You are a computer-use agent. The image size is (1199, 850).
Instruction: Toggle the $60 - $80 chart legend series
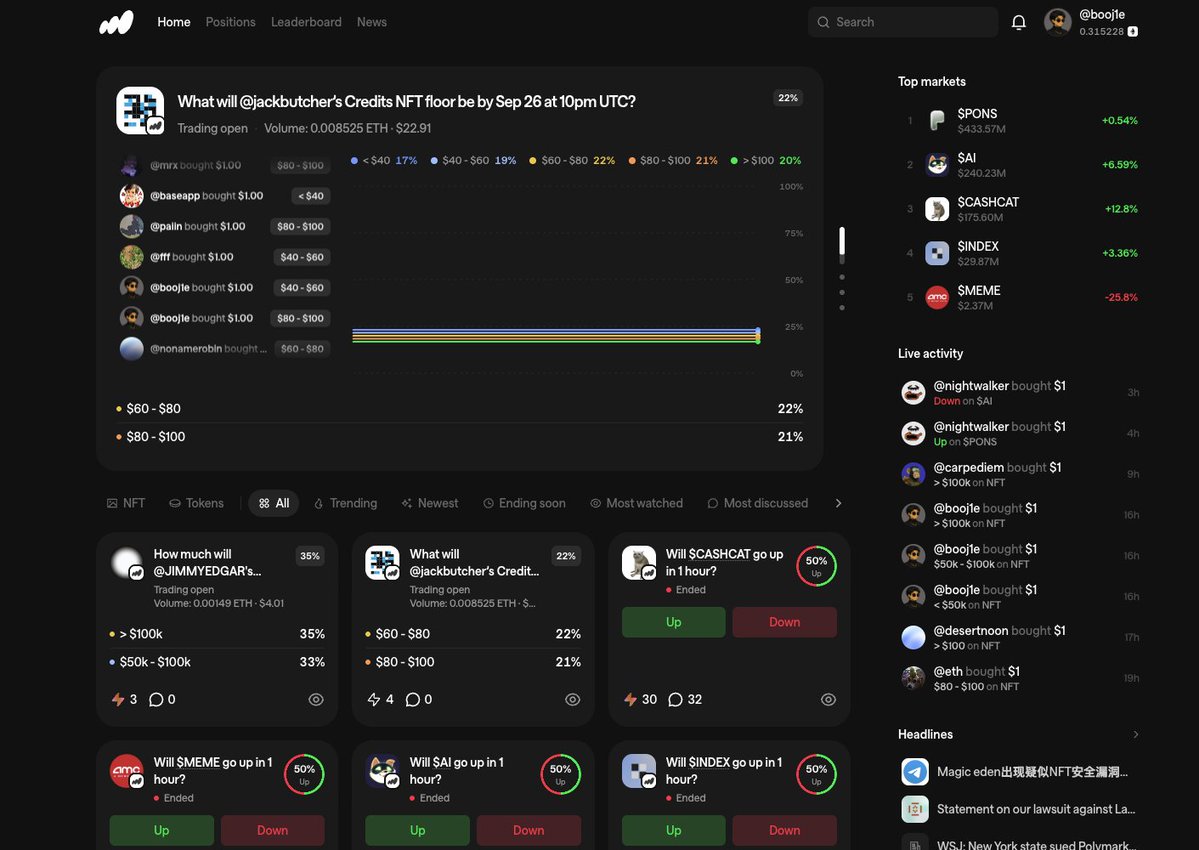(x=572, y=161)
